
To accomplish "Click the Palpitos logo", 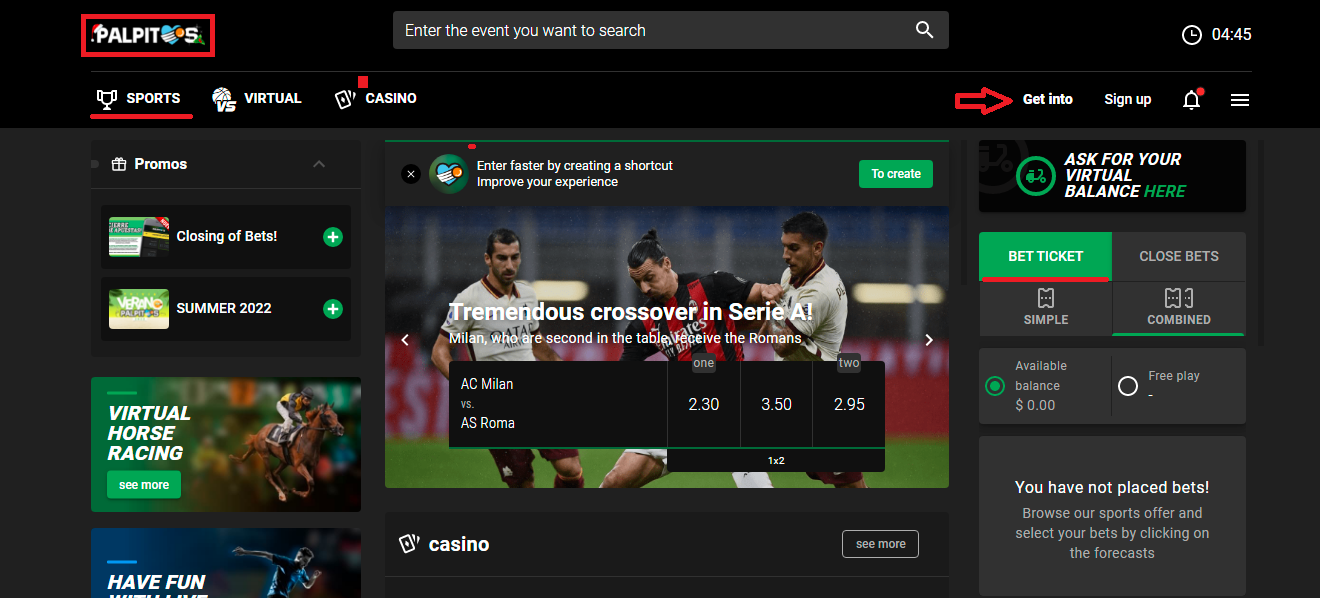I will tap(148, 36).
